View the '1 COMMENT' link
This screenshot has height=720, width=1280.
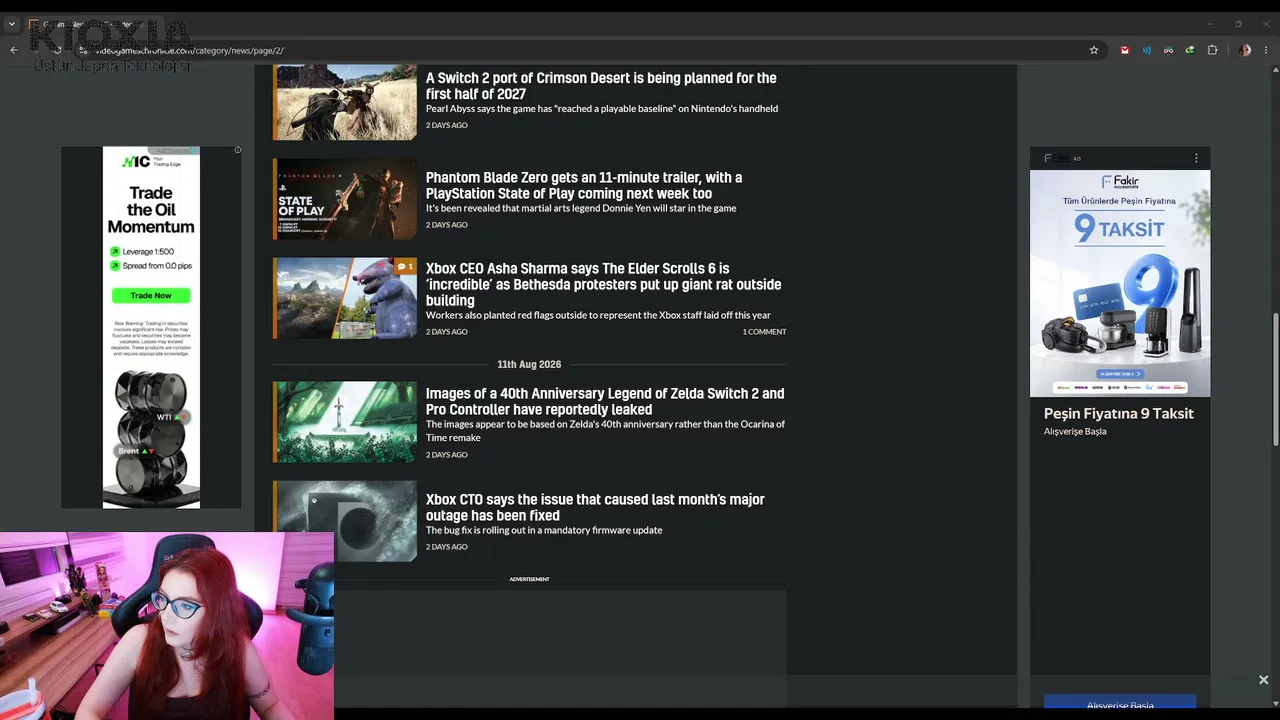[764, 332]
